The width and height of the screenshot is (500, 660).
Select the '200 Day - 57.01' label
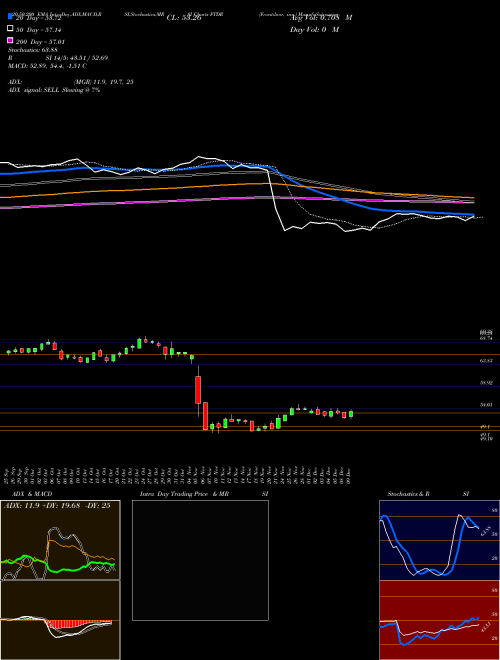pyautogui.click(x=40, y=42)
